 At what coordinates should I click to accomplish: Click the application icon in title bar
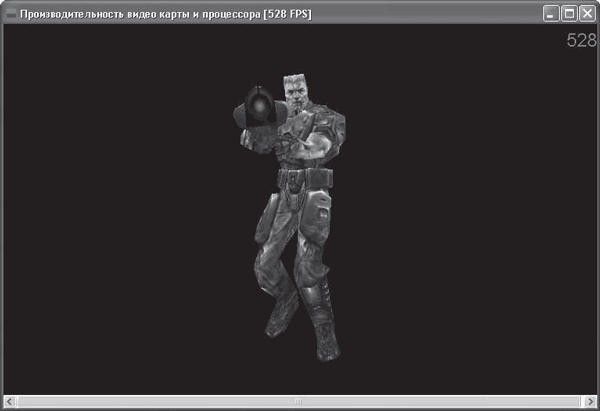coord(11,14)
